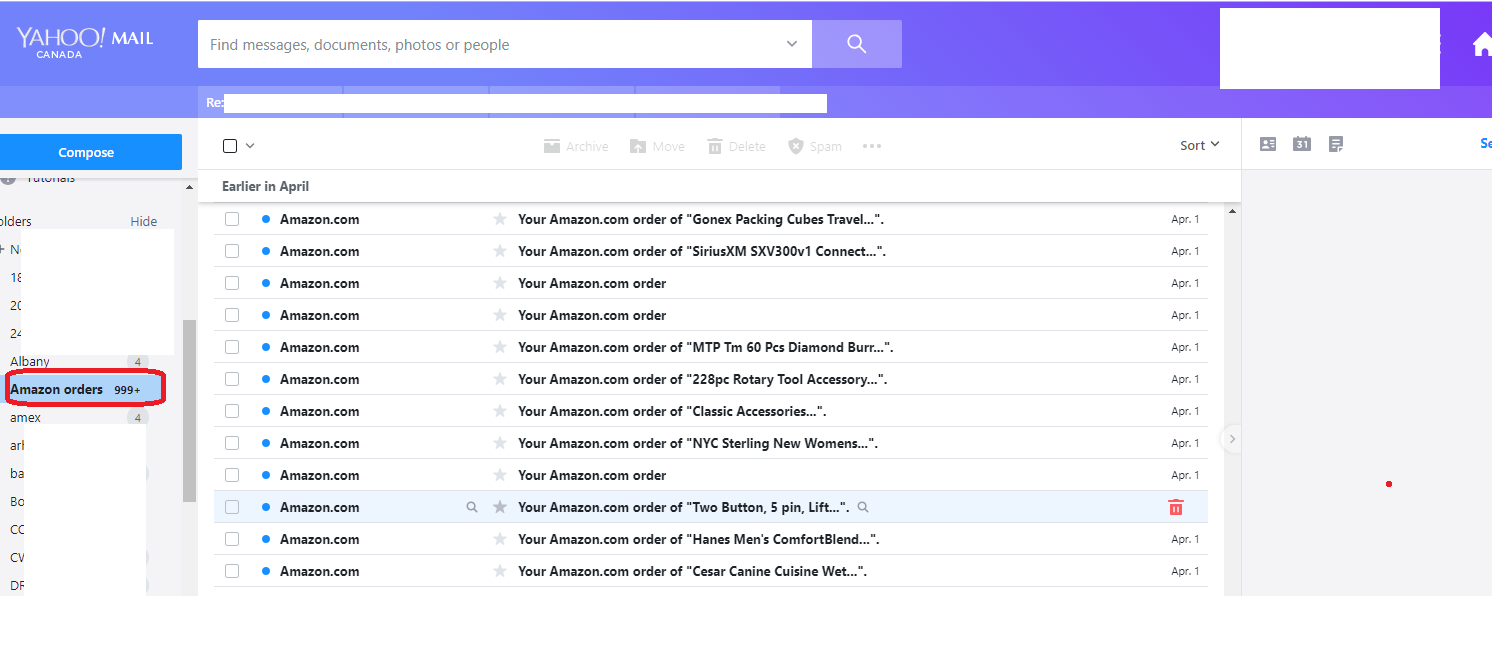Image resolution: width=1492 pixels, height=666 pixels.
Task: Star the 228pc Rotary Tool Accessory email
Action: pos(500,379)
